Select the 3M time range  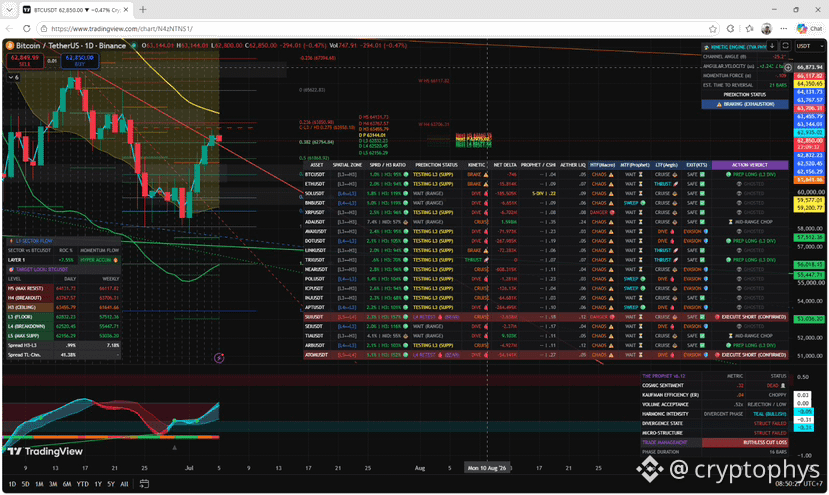point(53,484)
